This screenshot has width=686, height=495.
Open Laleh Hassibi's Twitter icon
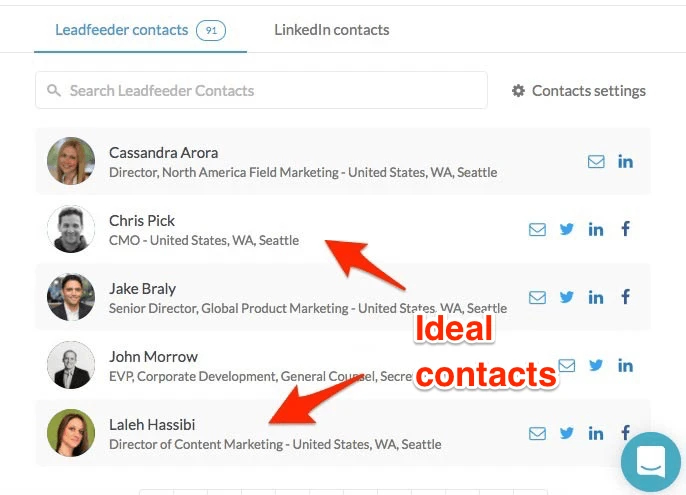pyautogui.click(x=567, y=433)
